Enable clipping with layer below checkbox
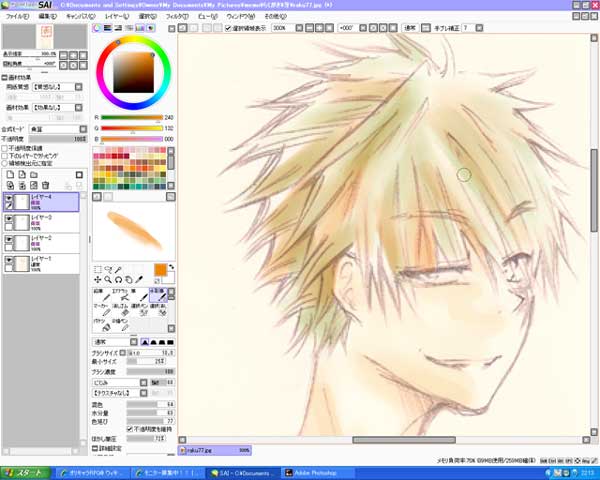600x480 pixels. (5, 156)
